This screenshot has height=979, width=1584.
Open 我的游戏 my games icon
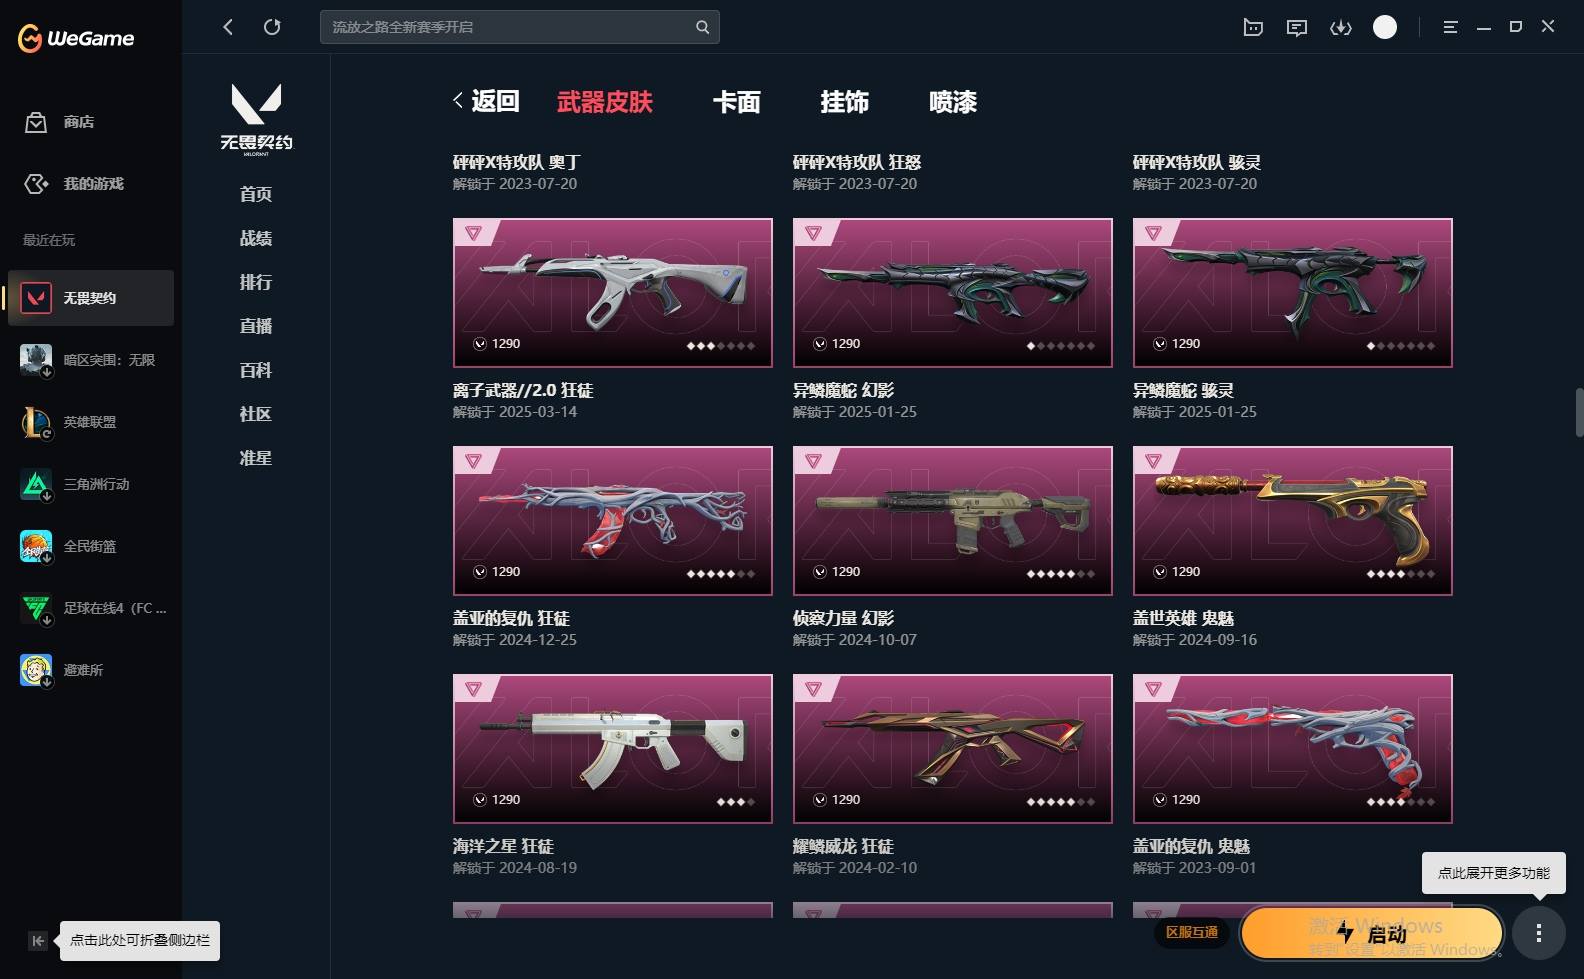(x=36, y=184)
